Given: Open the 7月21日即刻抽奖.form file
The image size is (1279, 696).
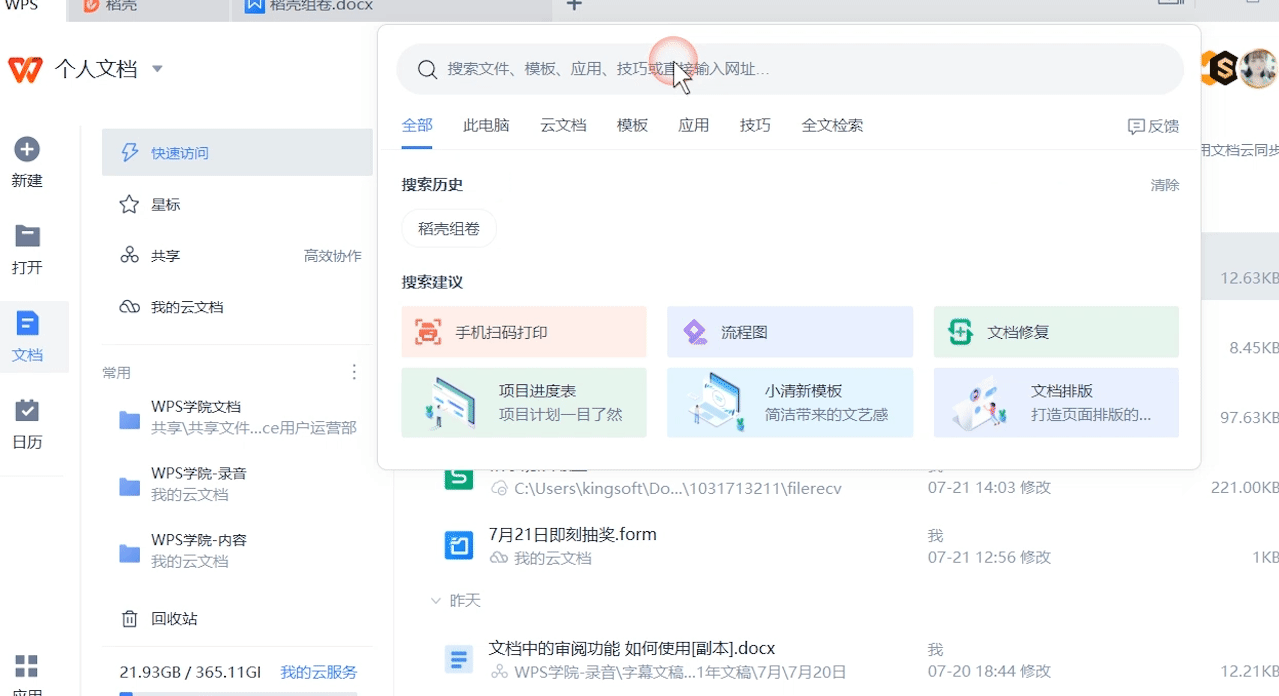Looking at the screenshot, I should pyautogui.click(x=572, y=534).
